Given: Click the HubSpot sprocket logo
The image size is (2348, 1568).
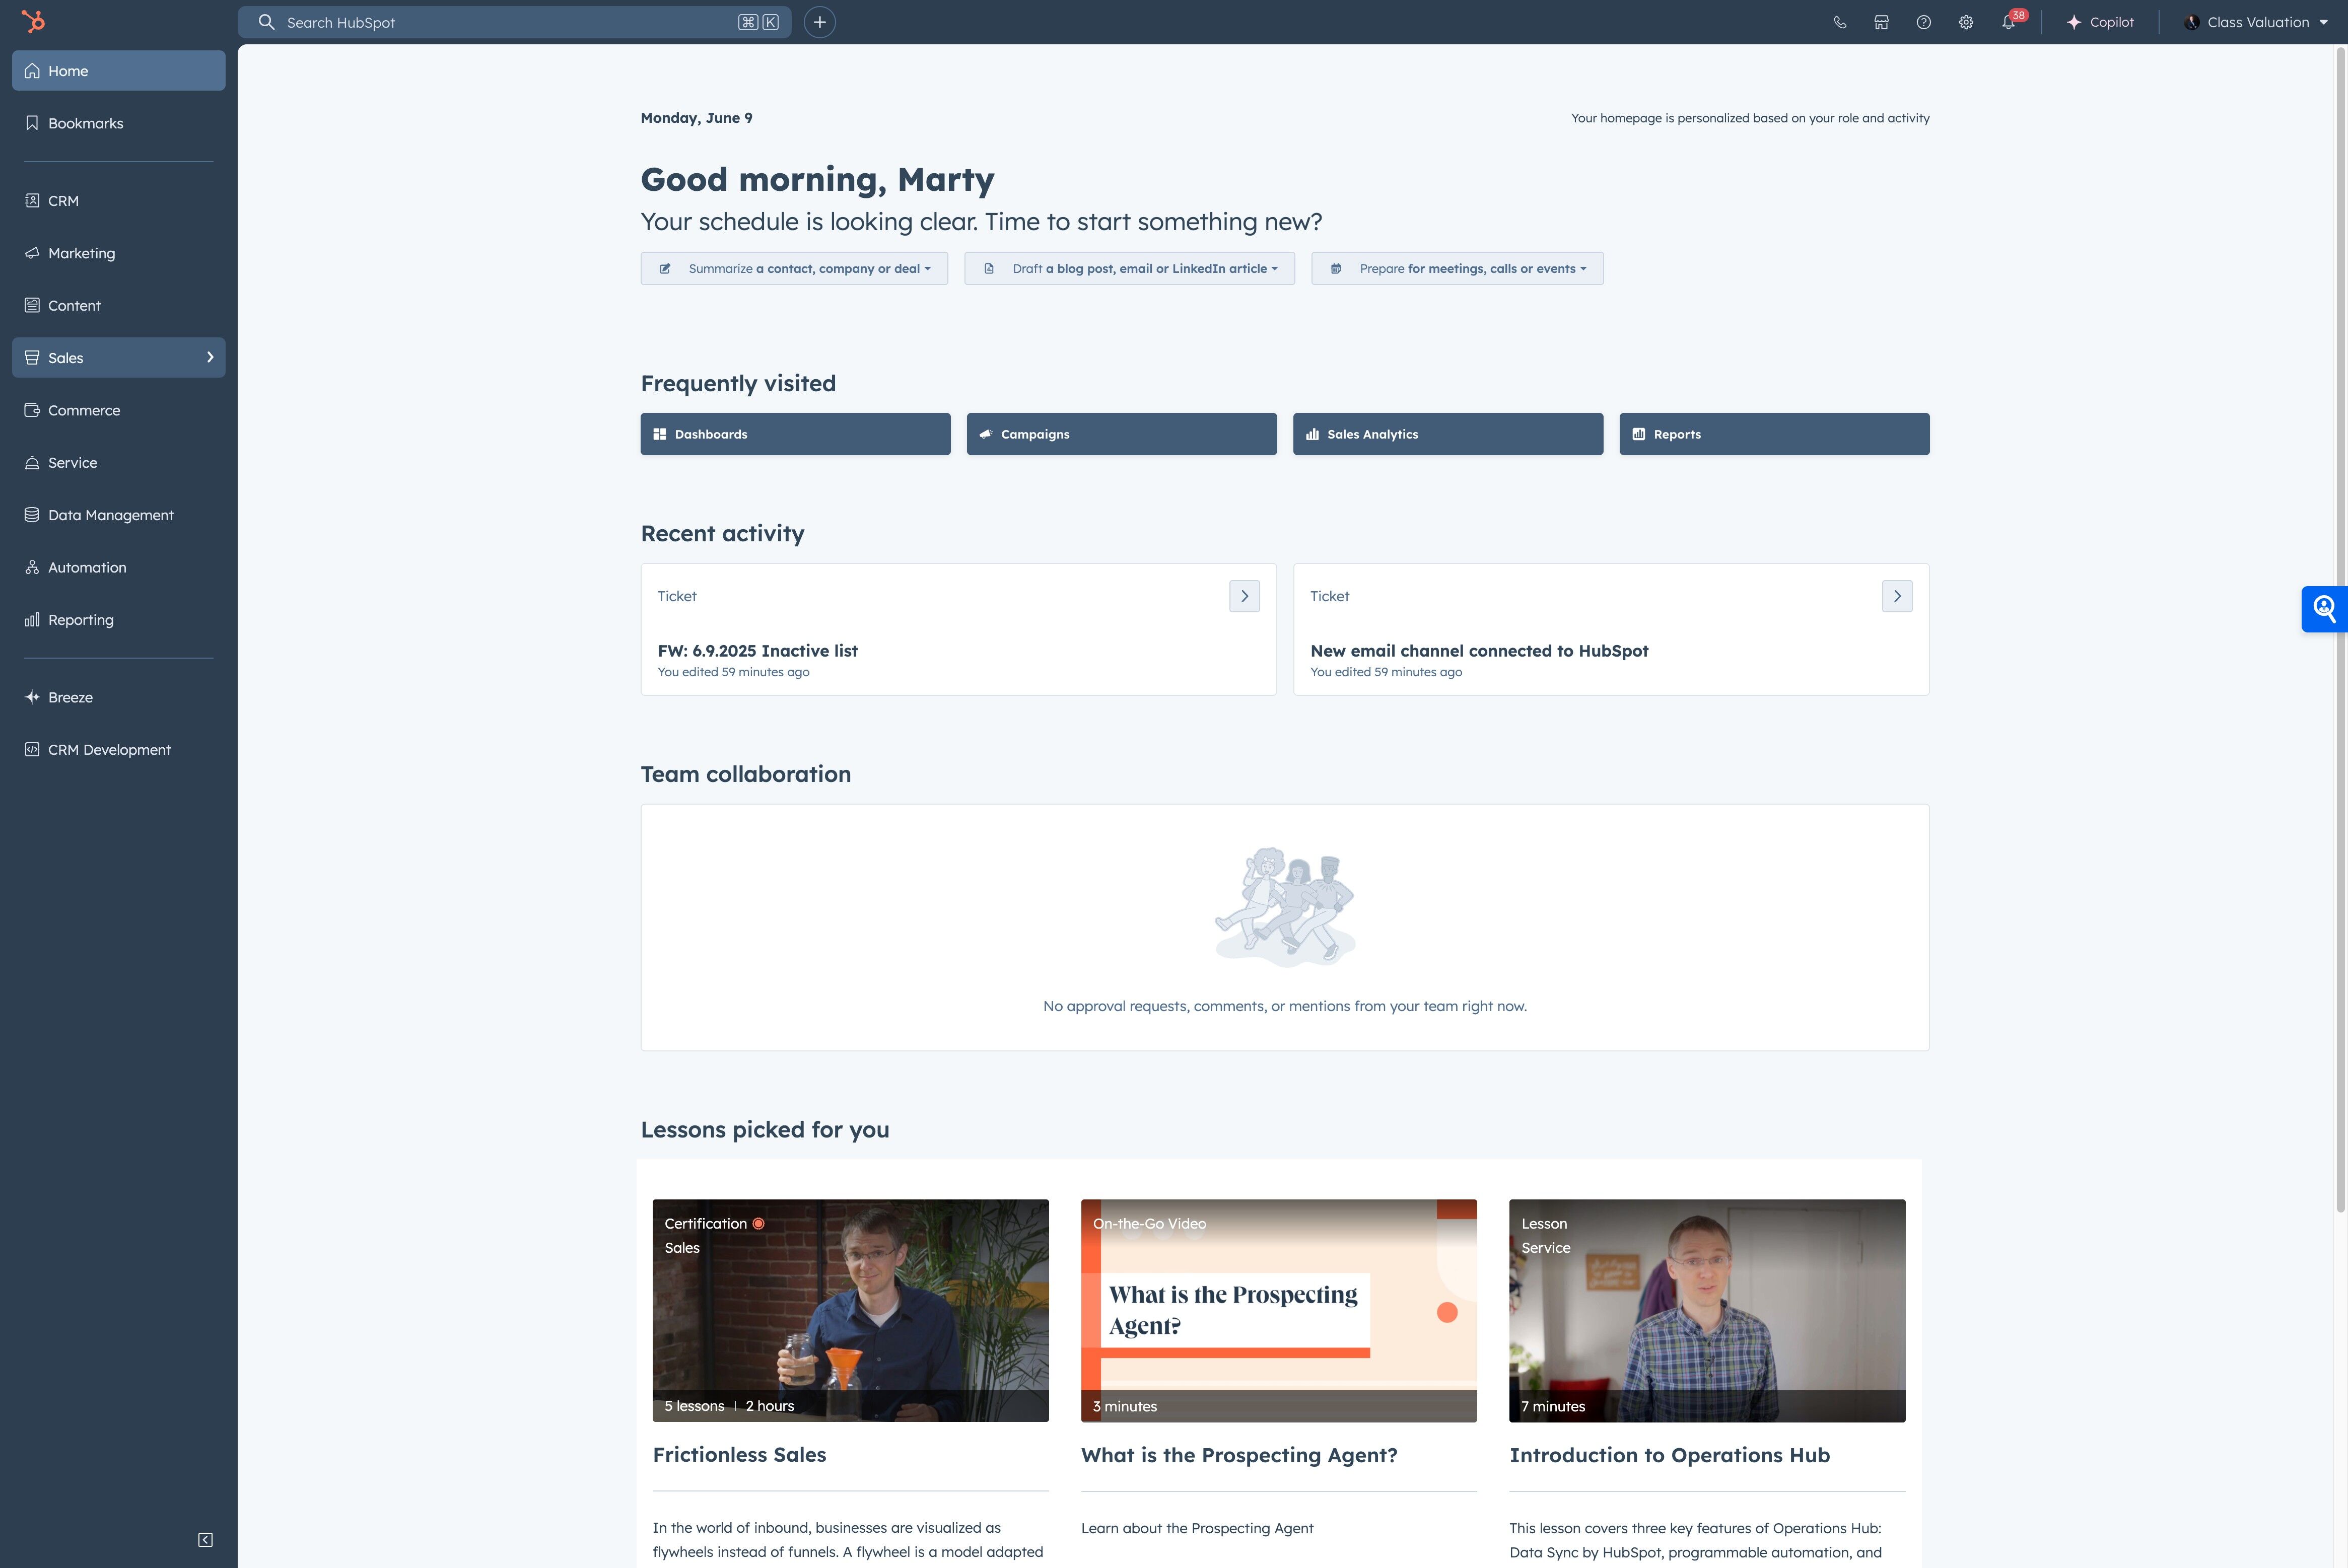Looking at the screenshot, I should [33, 21].
